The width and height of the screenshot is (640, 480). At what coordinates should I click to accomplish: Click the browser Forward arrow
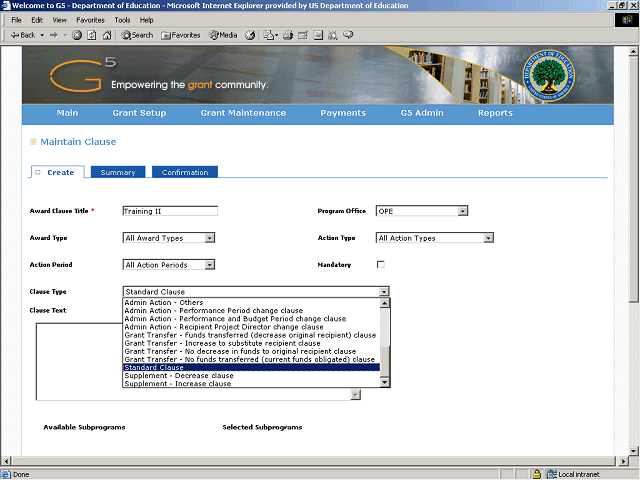pos(54,35)
